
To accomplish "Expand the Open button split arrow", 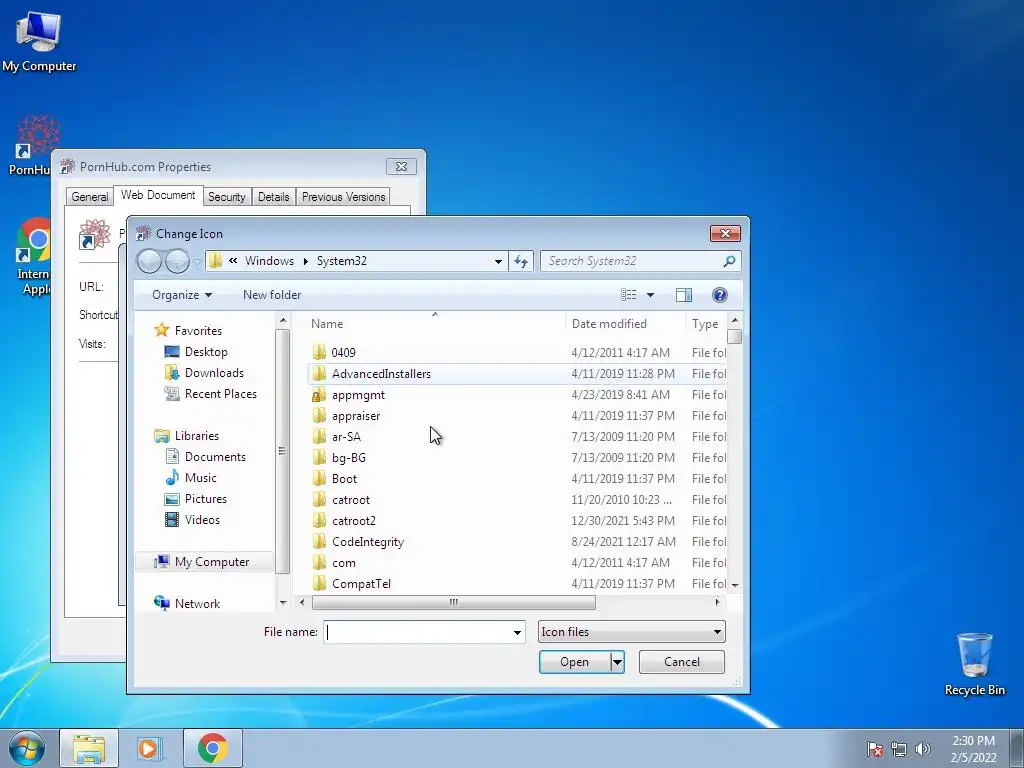I will point(617,662).
